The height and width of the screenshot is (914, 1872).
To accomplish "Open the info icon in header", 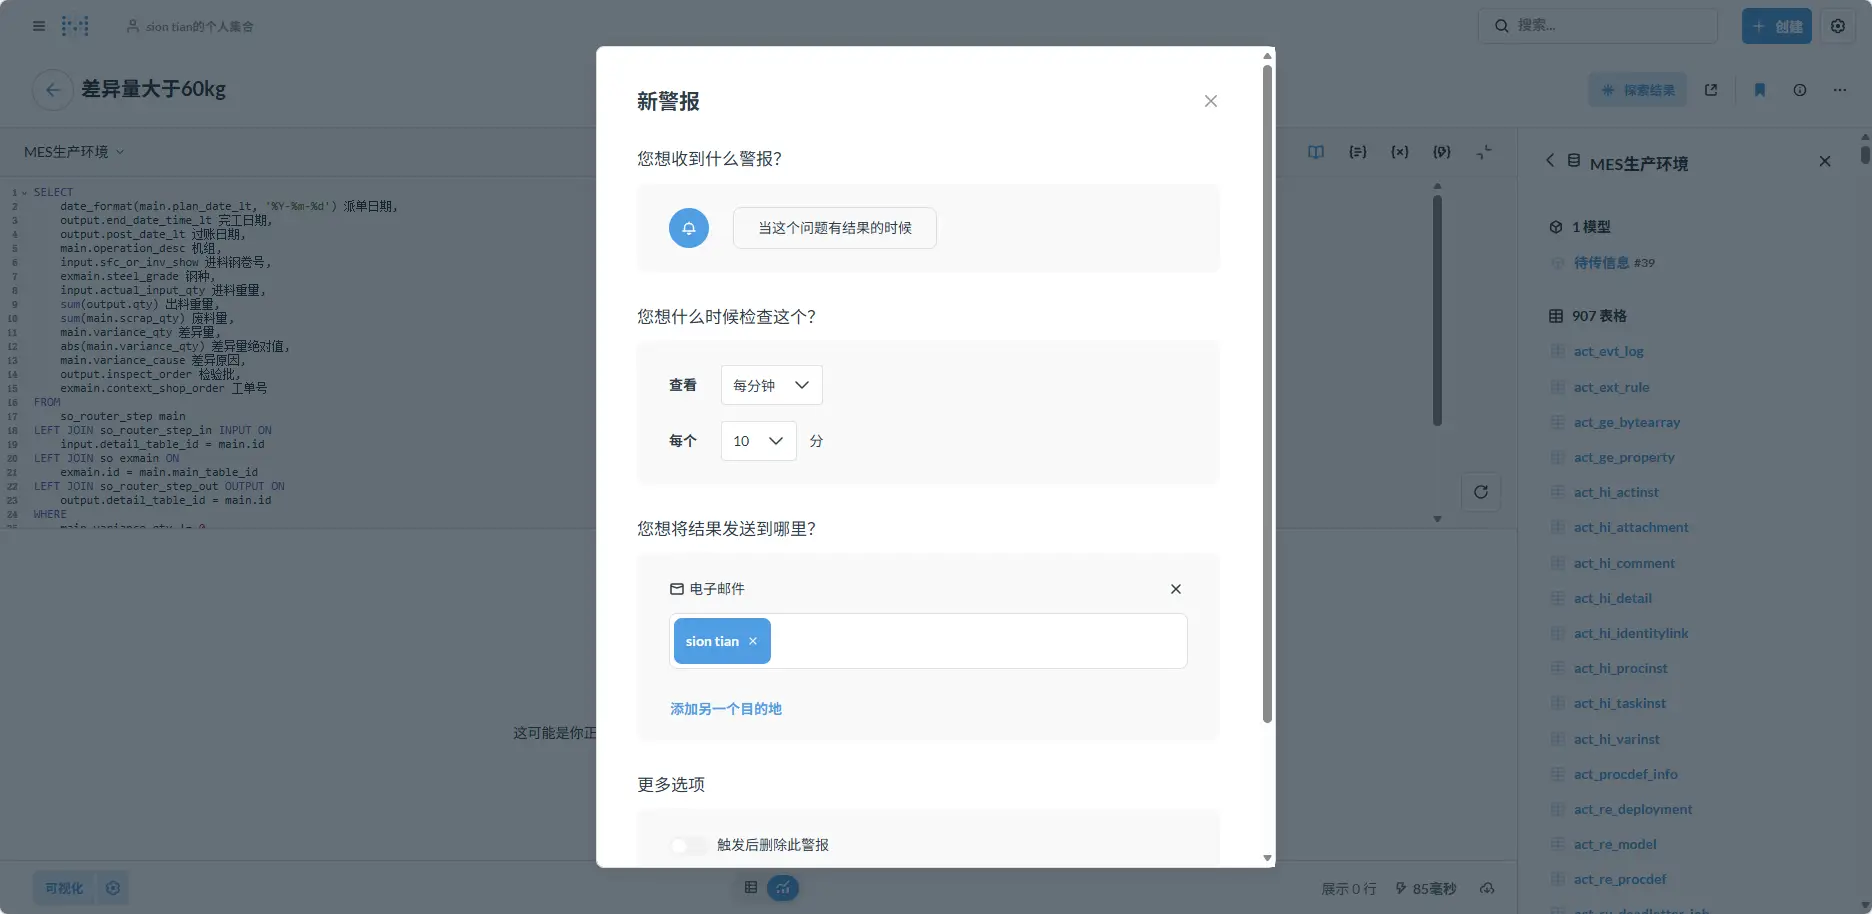I will (x=1799, y=90).
